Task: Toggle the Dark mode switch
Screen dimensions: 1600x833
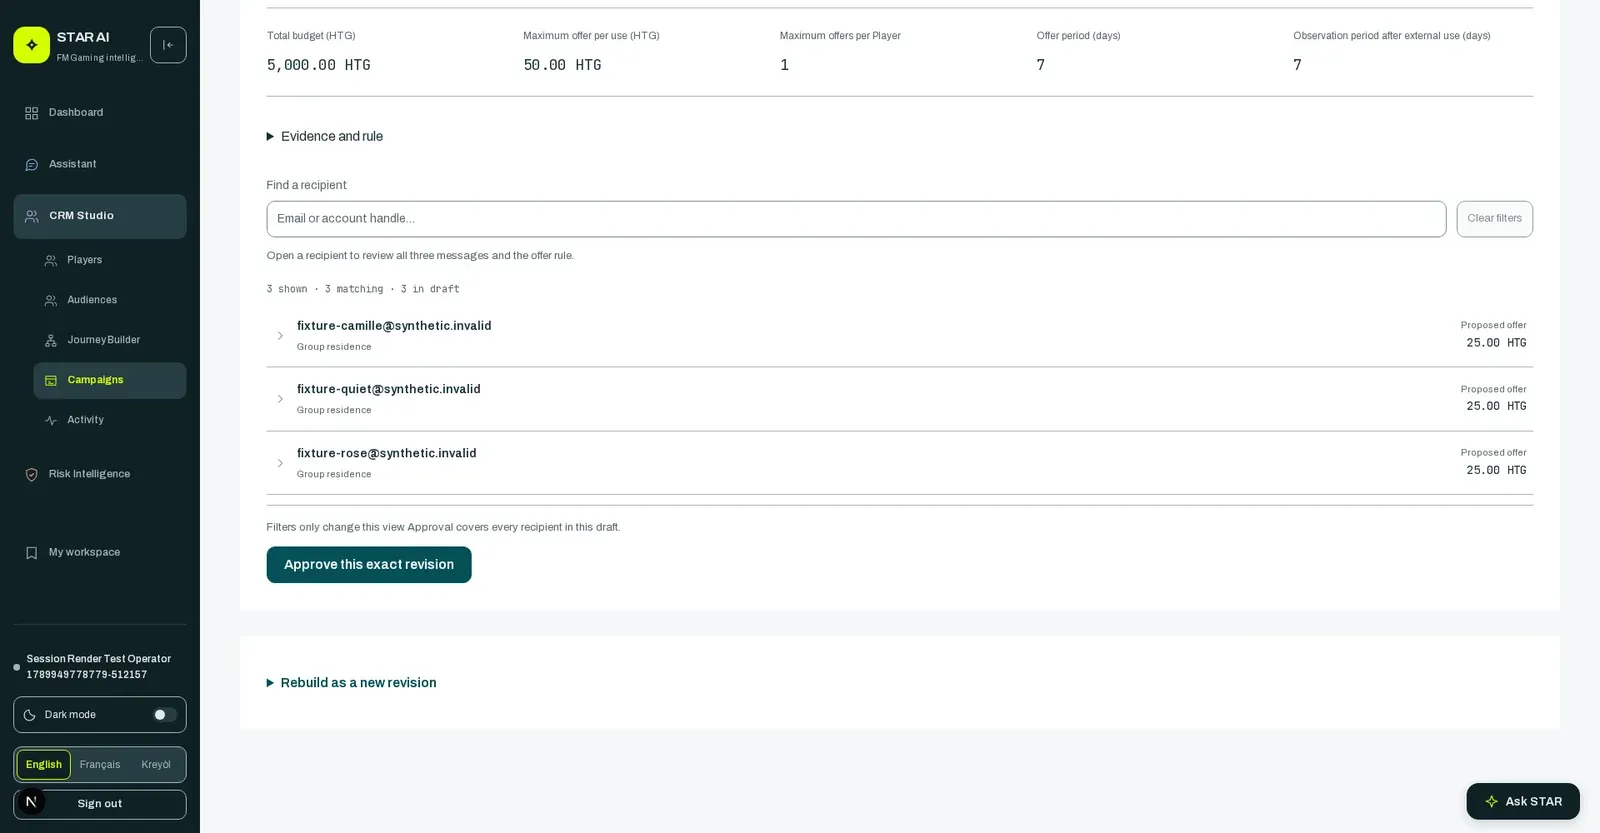Action: 165,715
